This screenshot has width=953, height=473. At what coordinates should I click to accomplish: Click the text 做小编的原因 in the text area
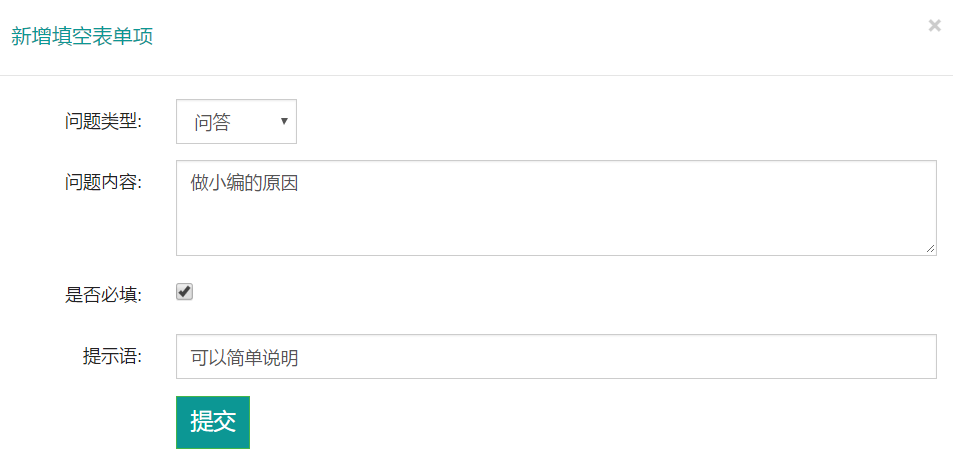pos(245,184)
